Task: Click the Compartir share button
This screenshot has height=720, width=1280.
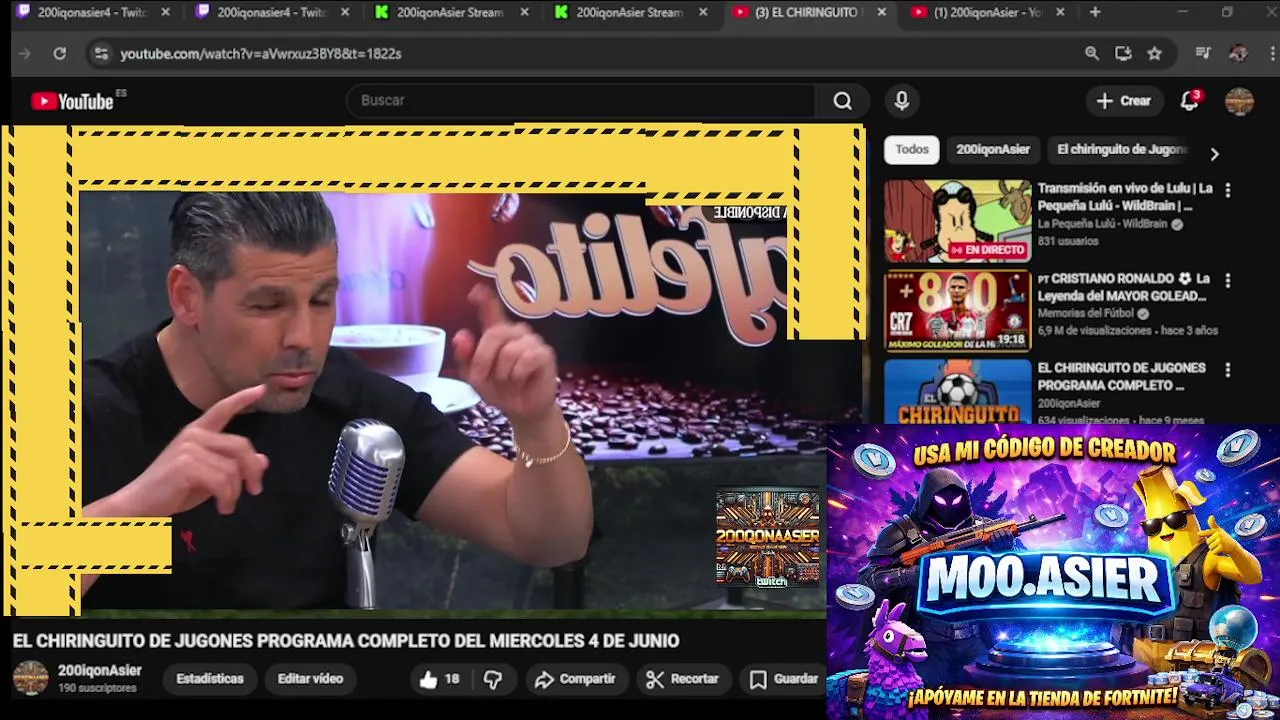Action: click(x=575, y=679)
